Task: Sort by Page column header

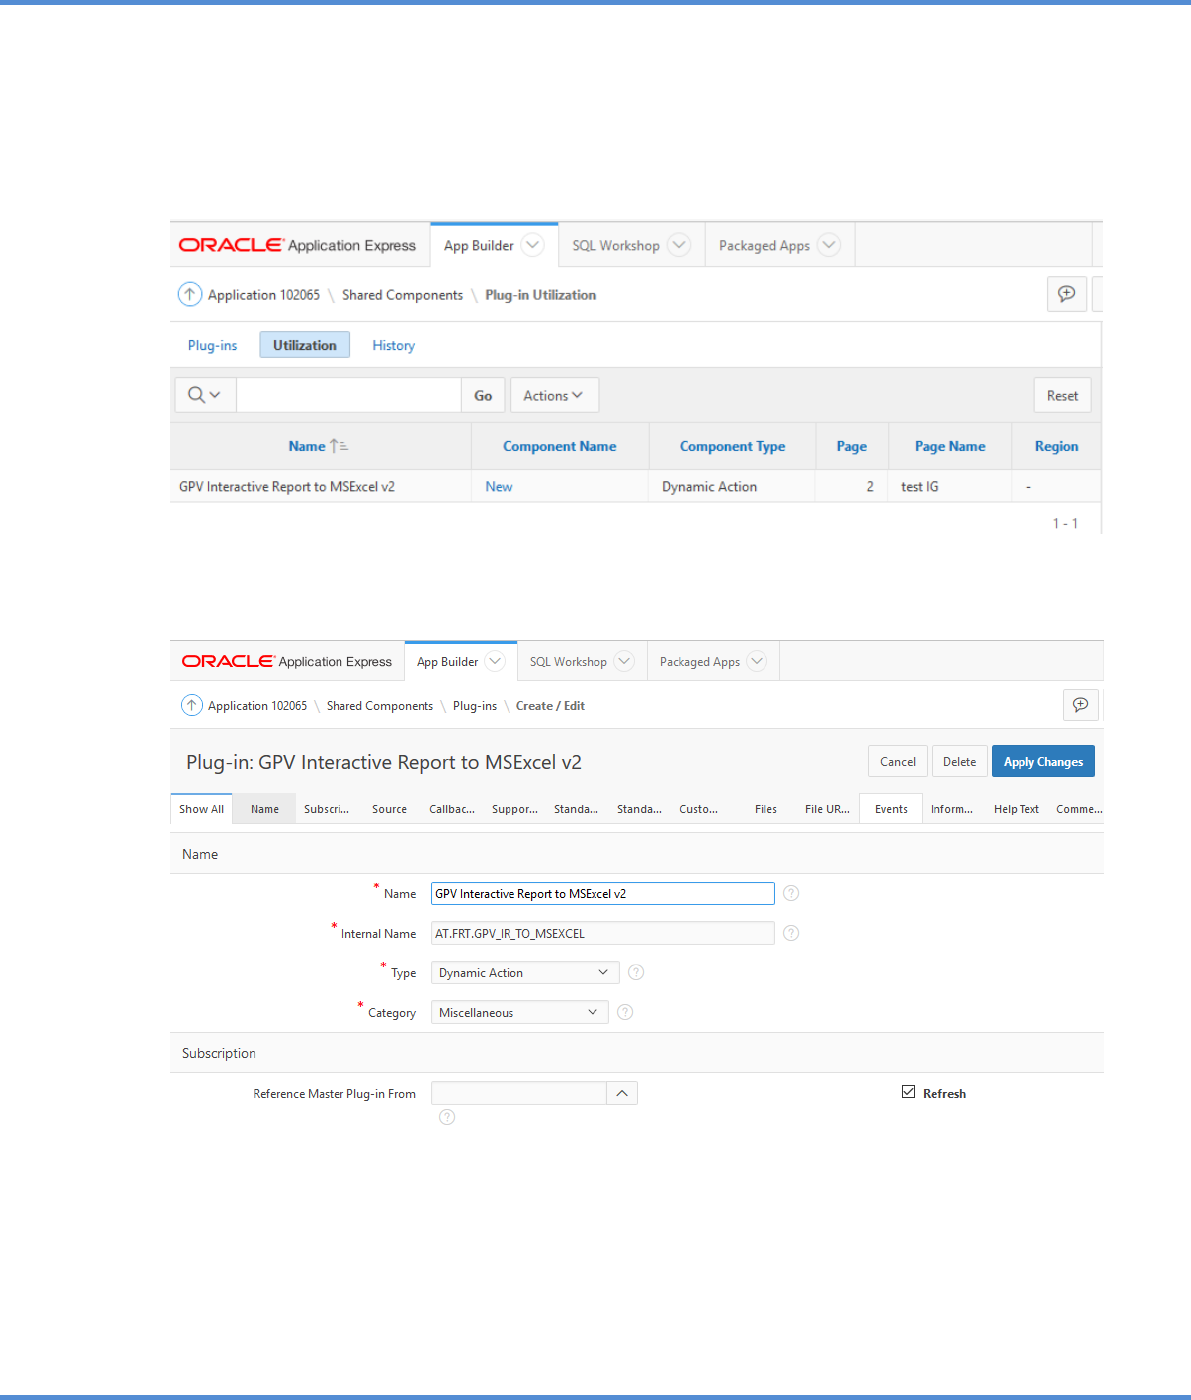Action: [852, 446]
